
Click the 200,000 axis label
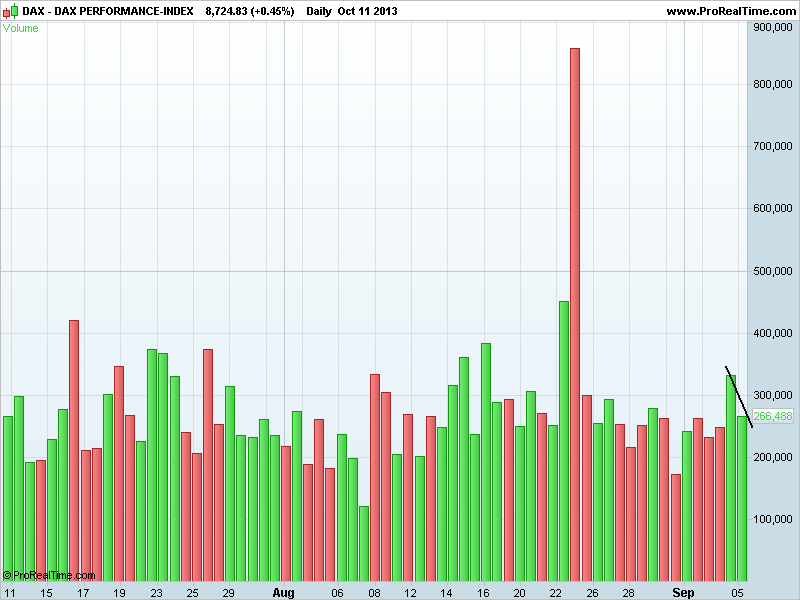click(773, 457)
